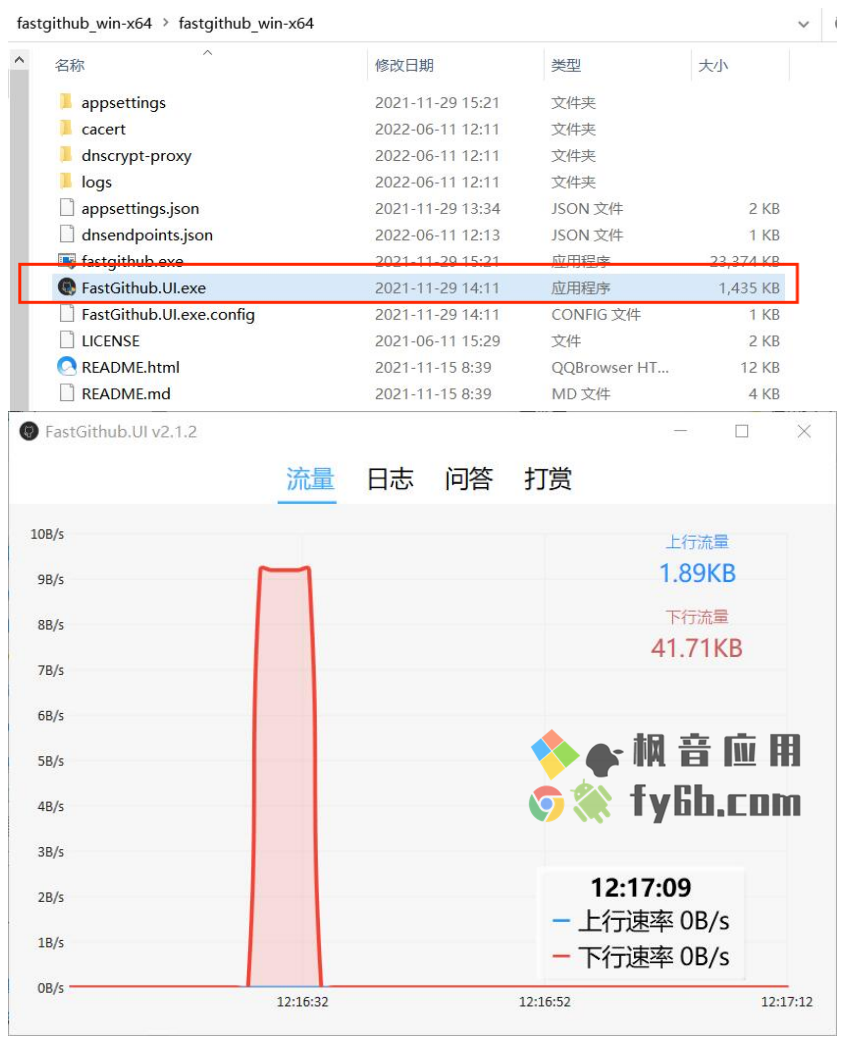Sort files by 大小 column header
The width and height of the screenshot is (845, 1044).
(712, 65)
